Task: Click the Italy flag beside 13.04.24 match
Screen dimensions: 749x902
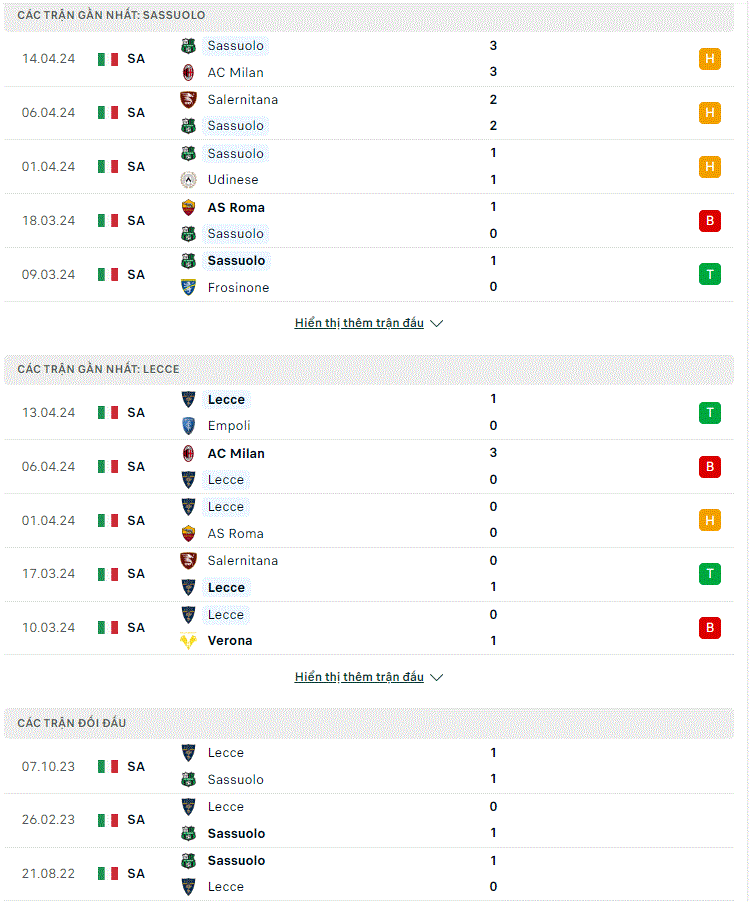Action: click(108, 412)
